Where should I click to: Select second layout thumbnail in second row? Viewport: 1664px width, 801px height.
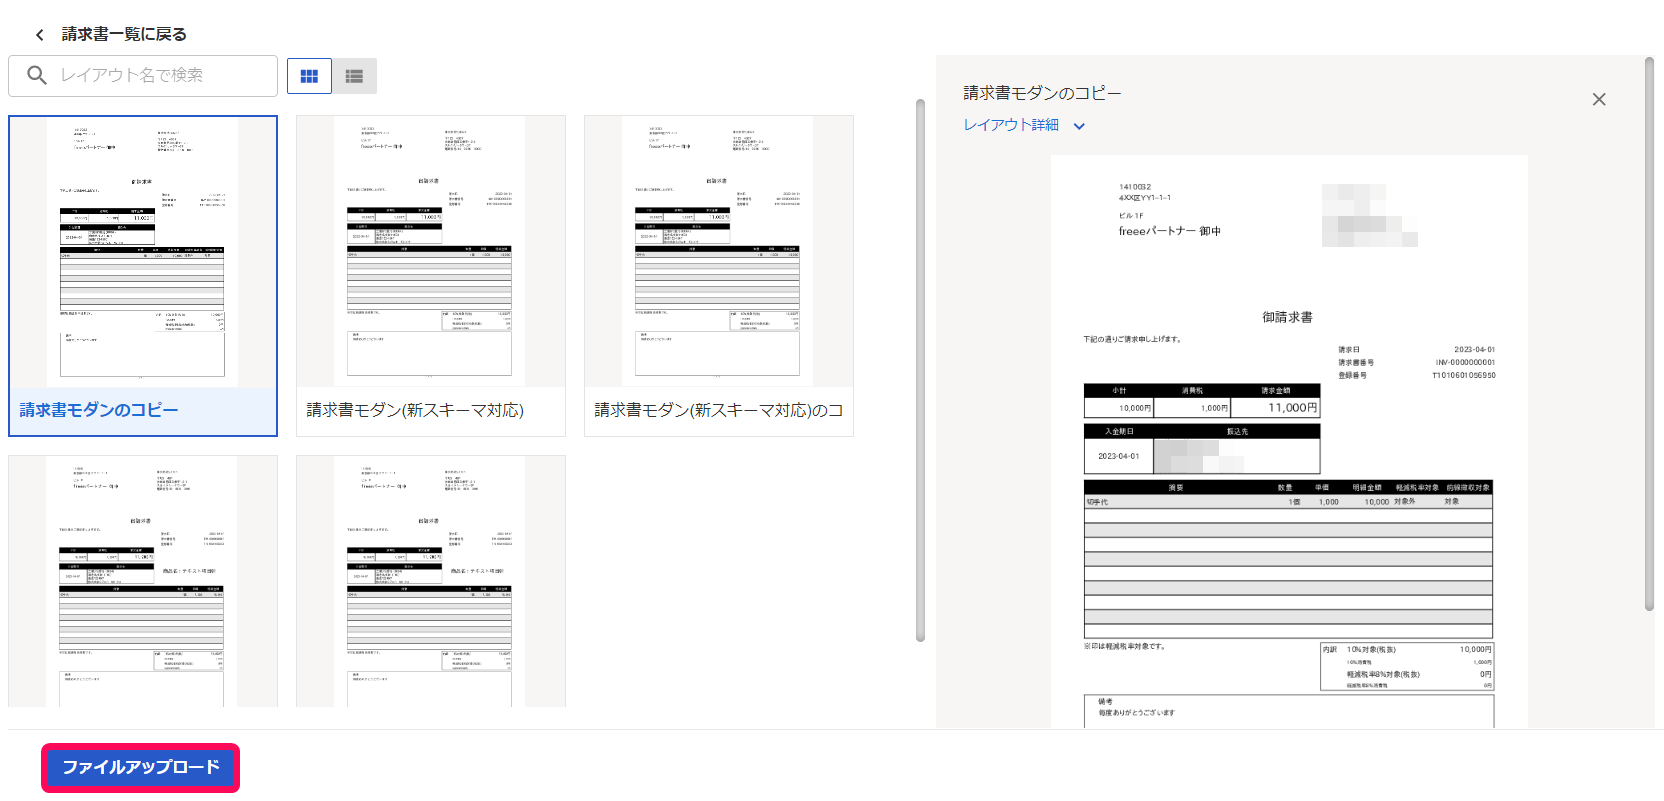pos(430,582)
